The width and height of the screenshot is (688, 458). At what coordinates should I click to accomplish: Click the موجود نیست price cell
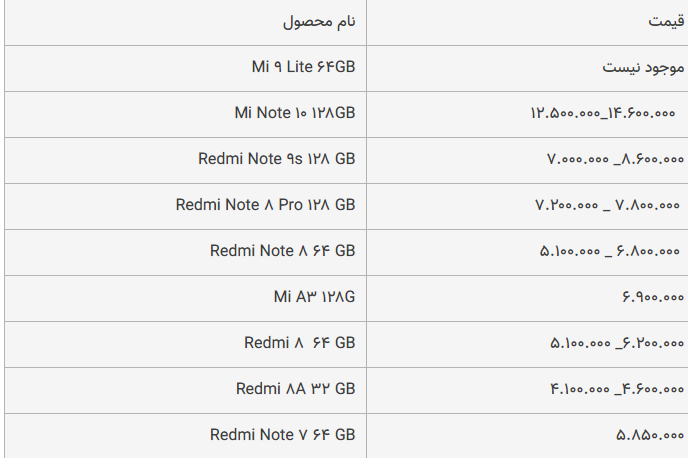[643, 68]
